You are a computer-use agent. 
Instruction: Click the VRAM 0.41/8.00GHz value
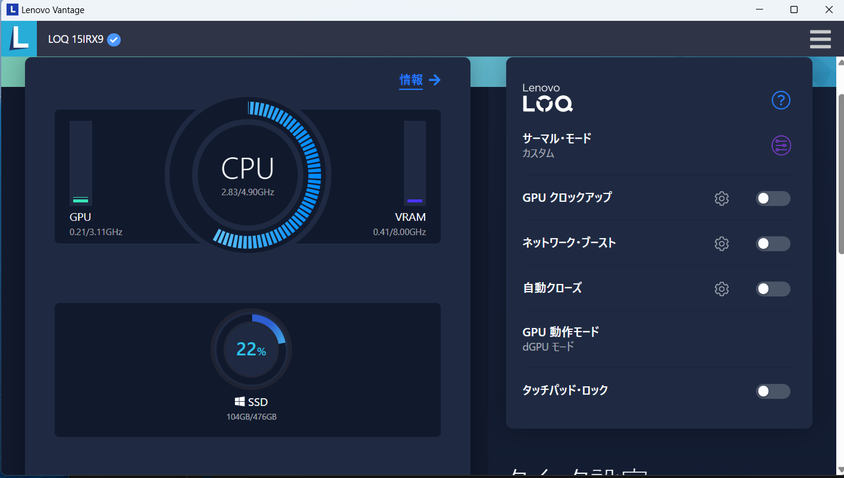(x=399, y=232)
